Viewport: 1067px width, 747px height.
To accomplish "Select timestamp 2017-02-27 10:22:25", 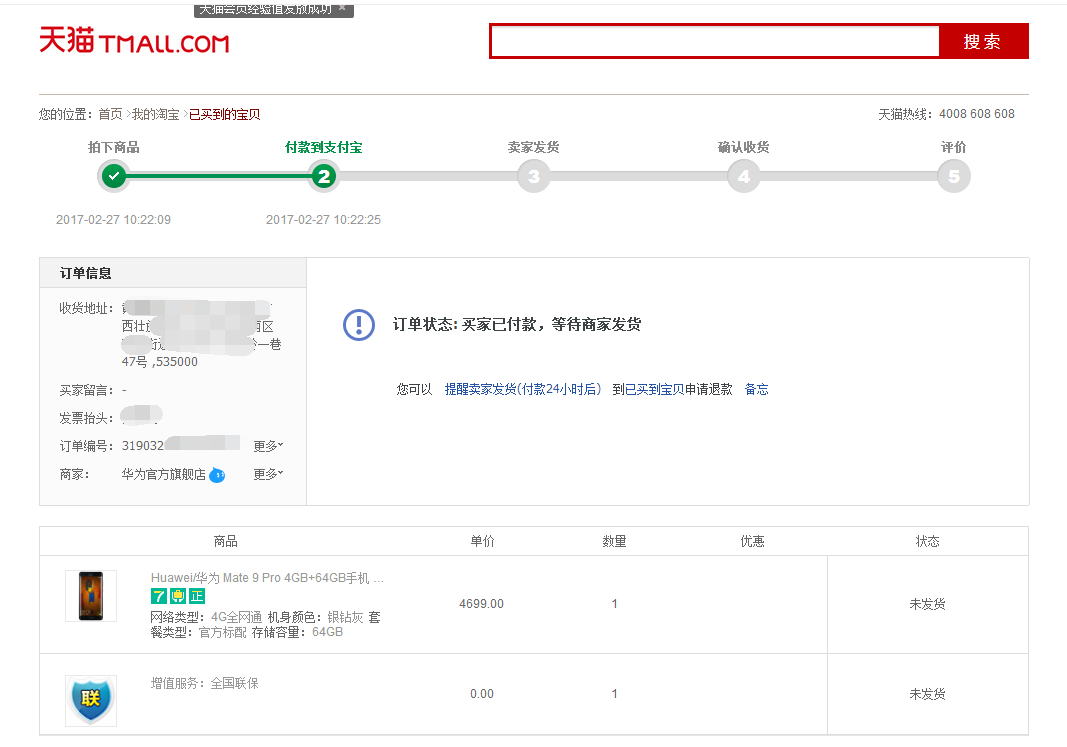I will 323,219.
